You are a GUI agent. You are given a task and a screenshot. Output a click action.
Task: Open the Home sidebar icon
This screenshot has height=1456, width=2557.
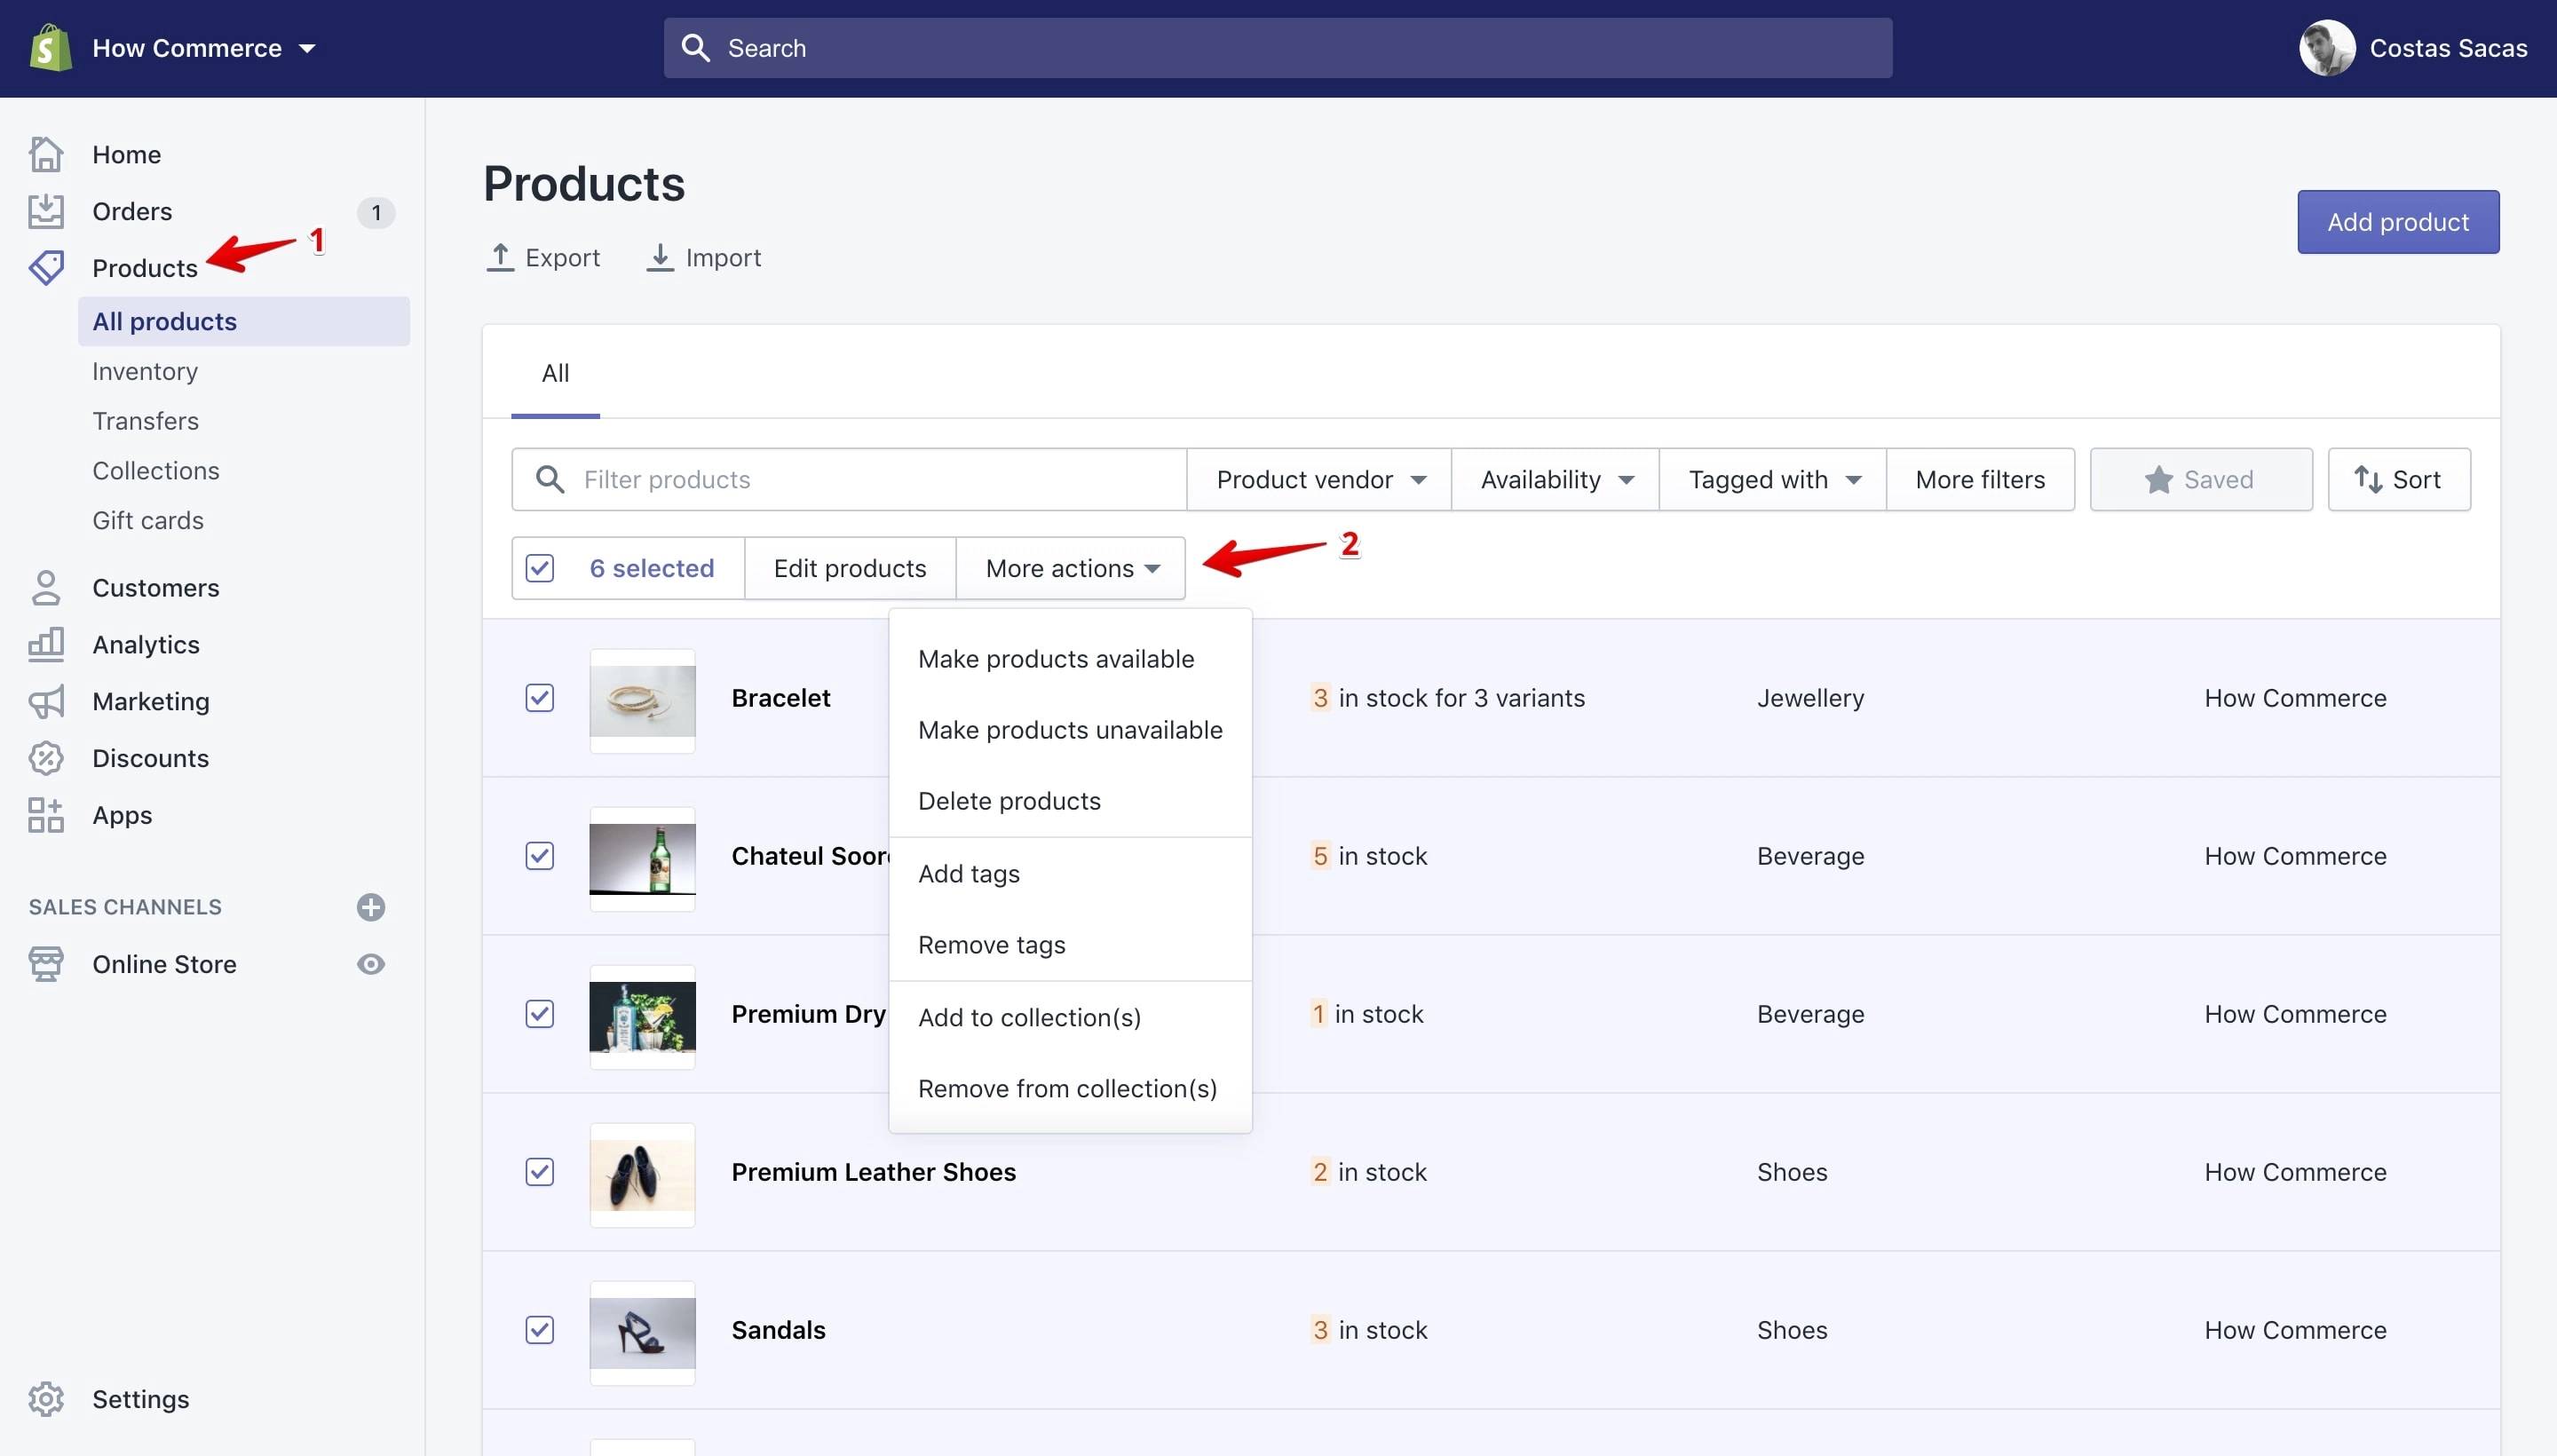(46, 154)
